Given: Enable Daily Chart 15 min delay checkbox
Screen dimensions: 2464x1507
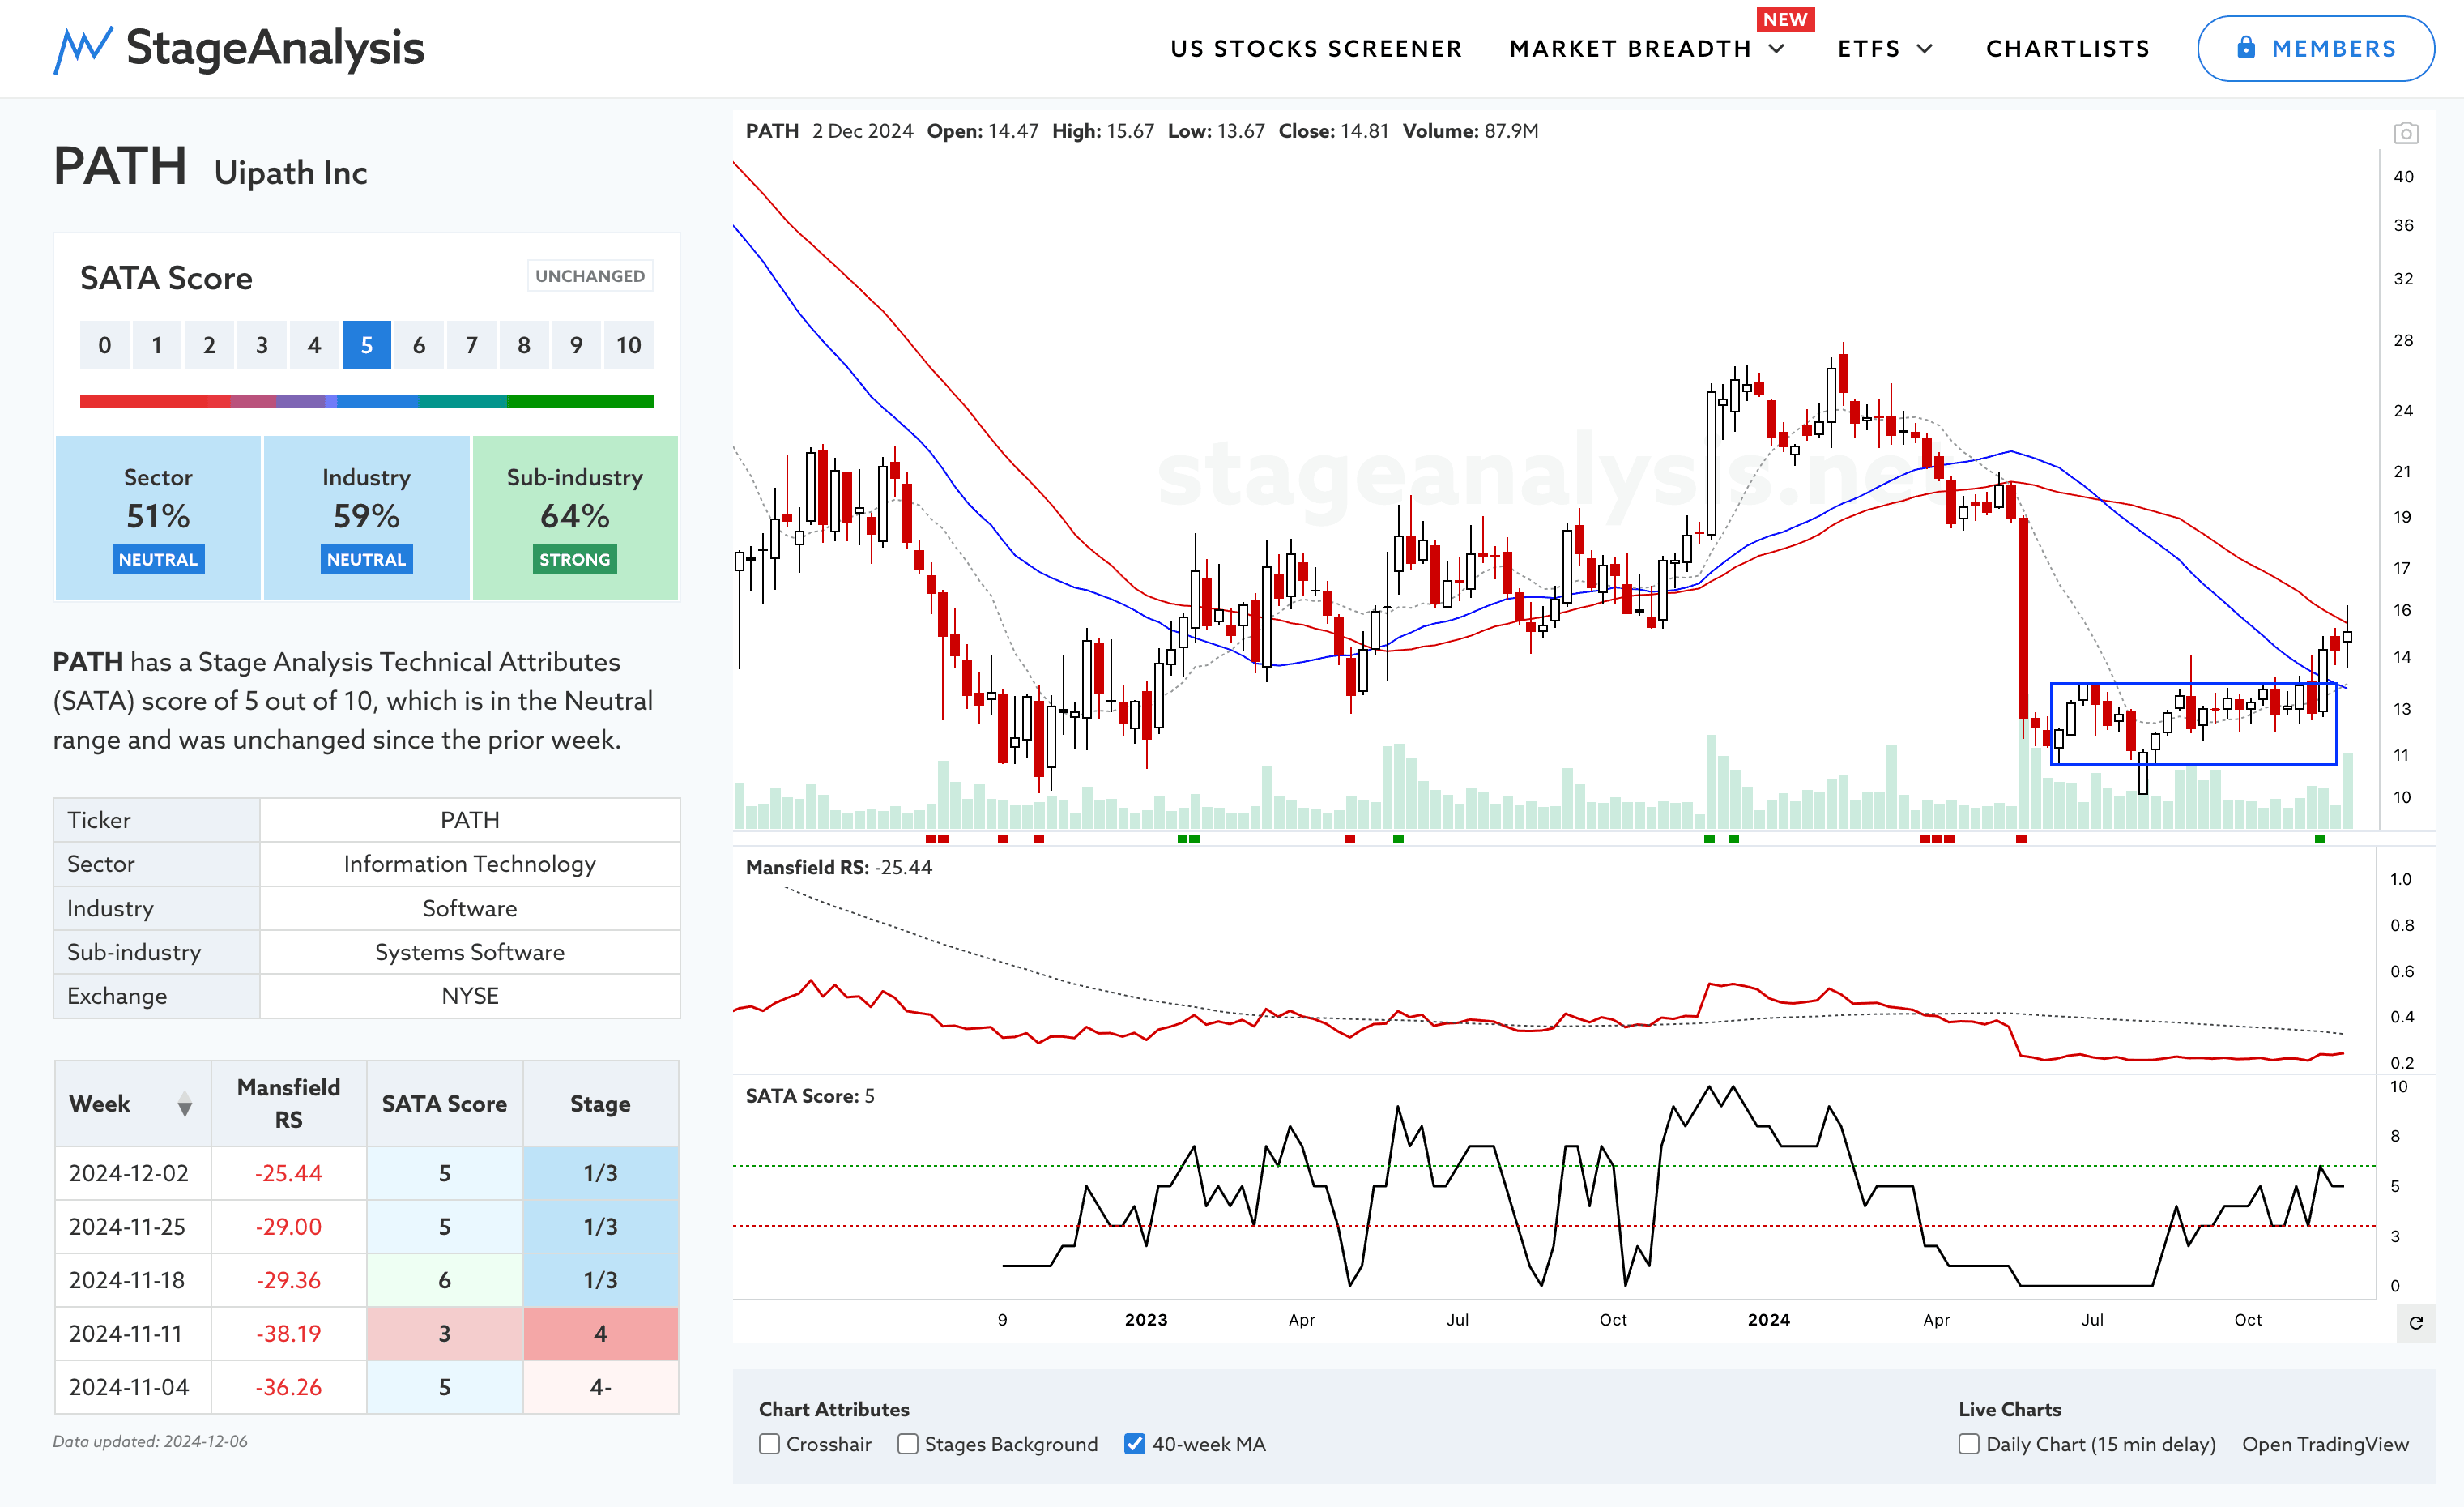Looking at the screenshot, I should (x=1968, y=1444).
